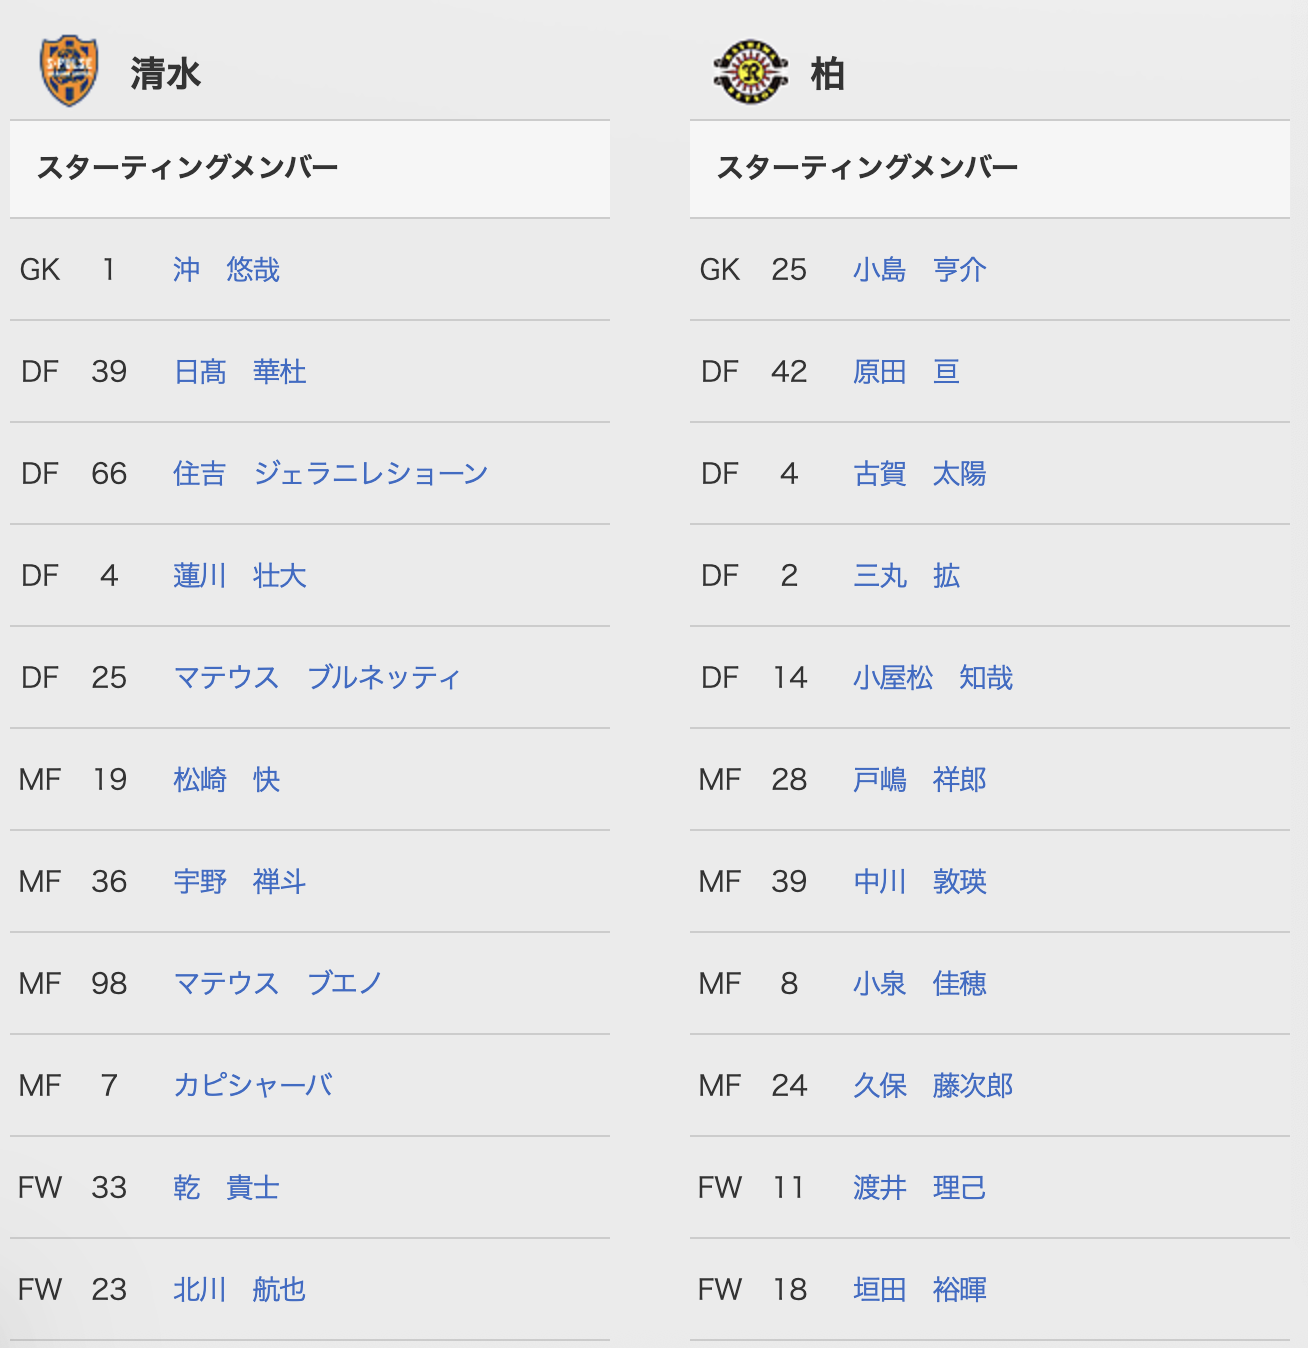Screen dimensions: 1308x1348
Task: Open 北川 航也 profile link
Action: pyautogui.click(x=240, y=1290)
